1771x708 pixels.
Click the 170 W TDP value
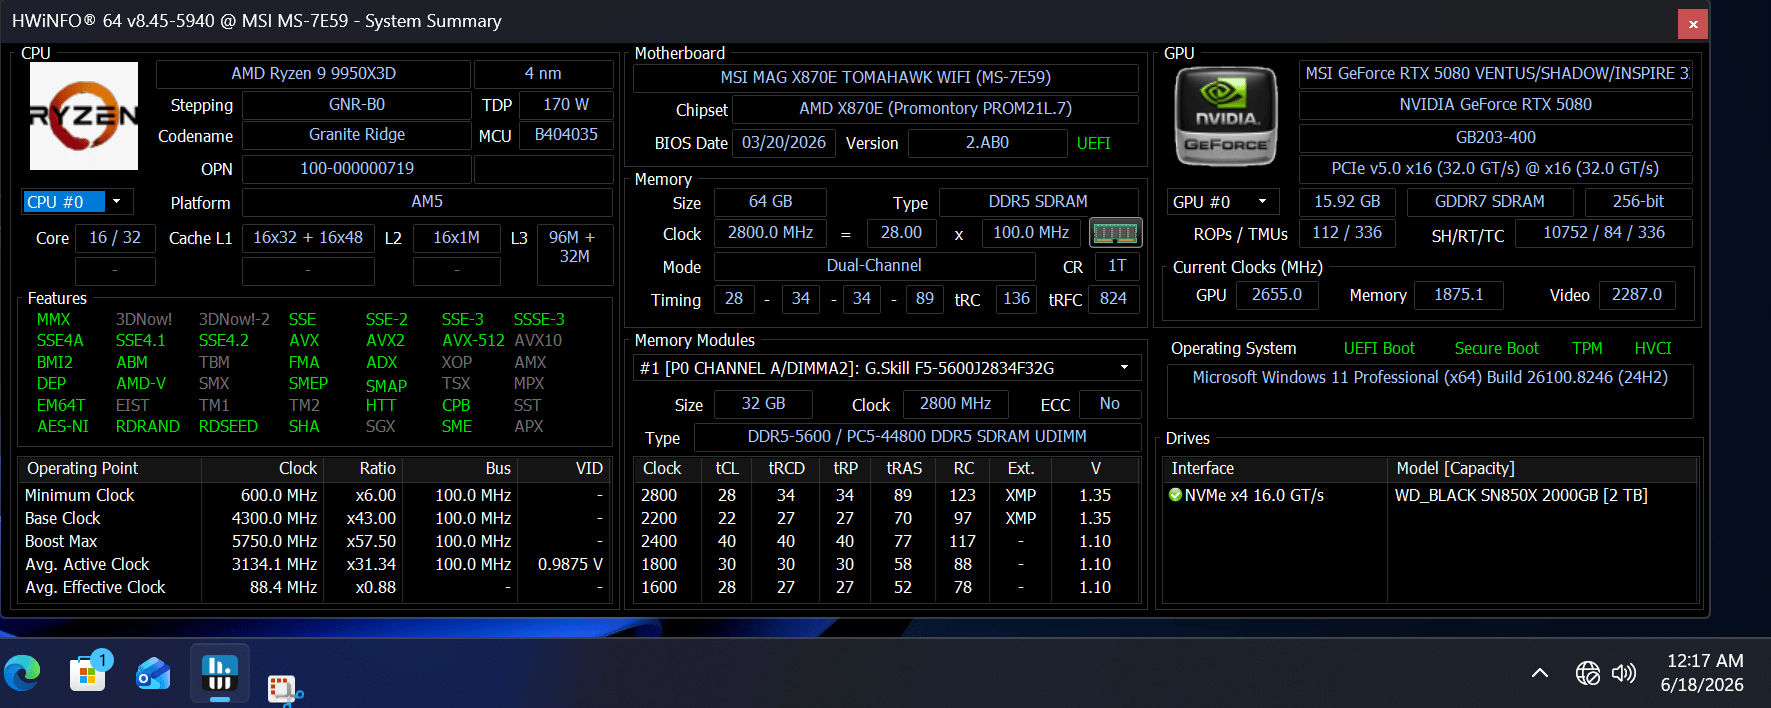tap(566, 104)
